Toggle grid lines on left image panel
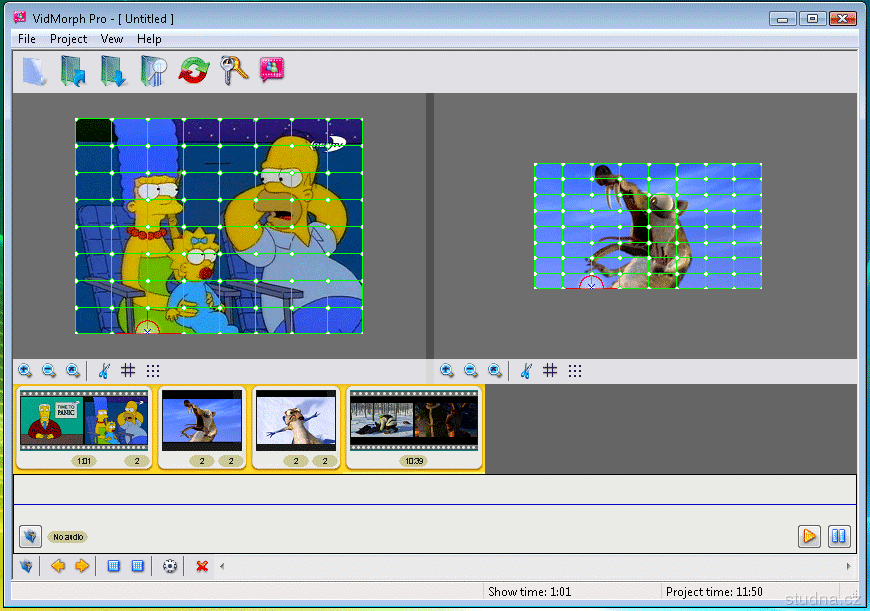Image resolution: width=870 pixels, height=611 pixels. pos(128,371)
